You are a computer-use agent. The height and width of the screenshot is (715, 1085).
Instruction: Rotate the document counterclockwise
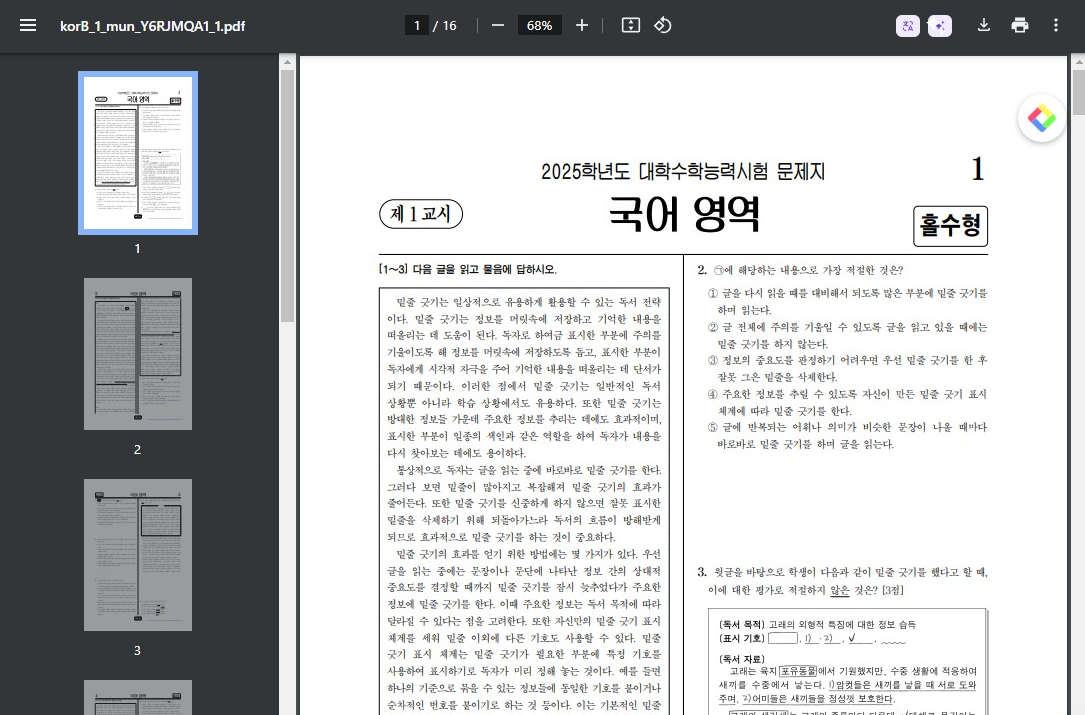pyautogui.click(x=662, y=26)
